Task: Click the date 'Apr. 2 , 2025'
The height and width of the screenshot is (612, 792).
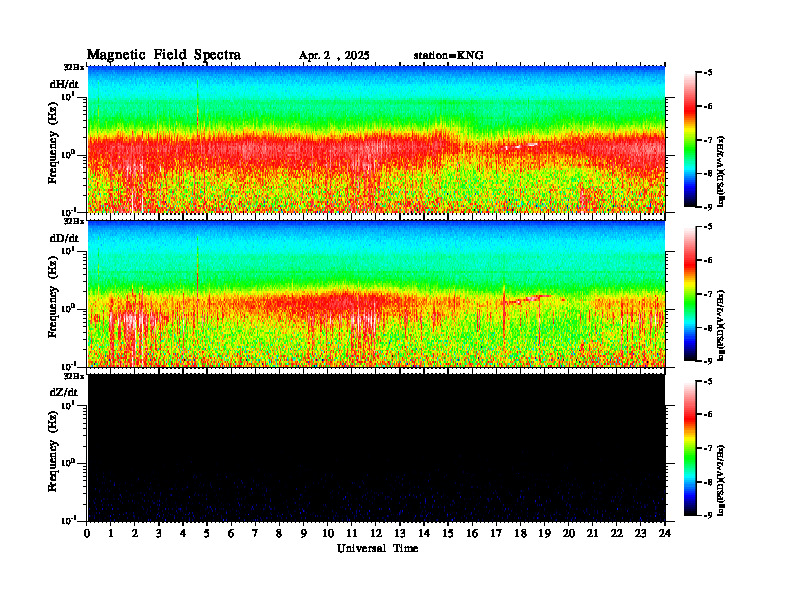Action: coord(334,56)
